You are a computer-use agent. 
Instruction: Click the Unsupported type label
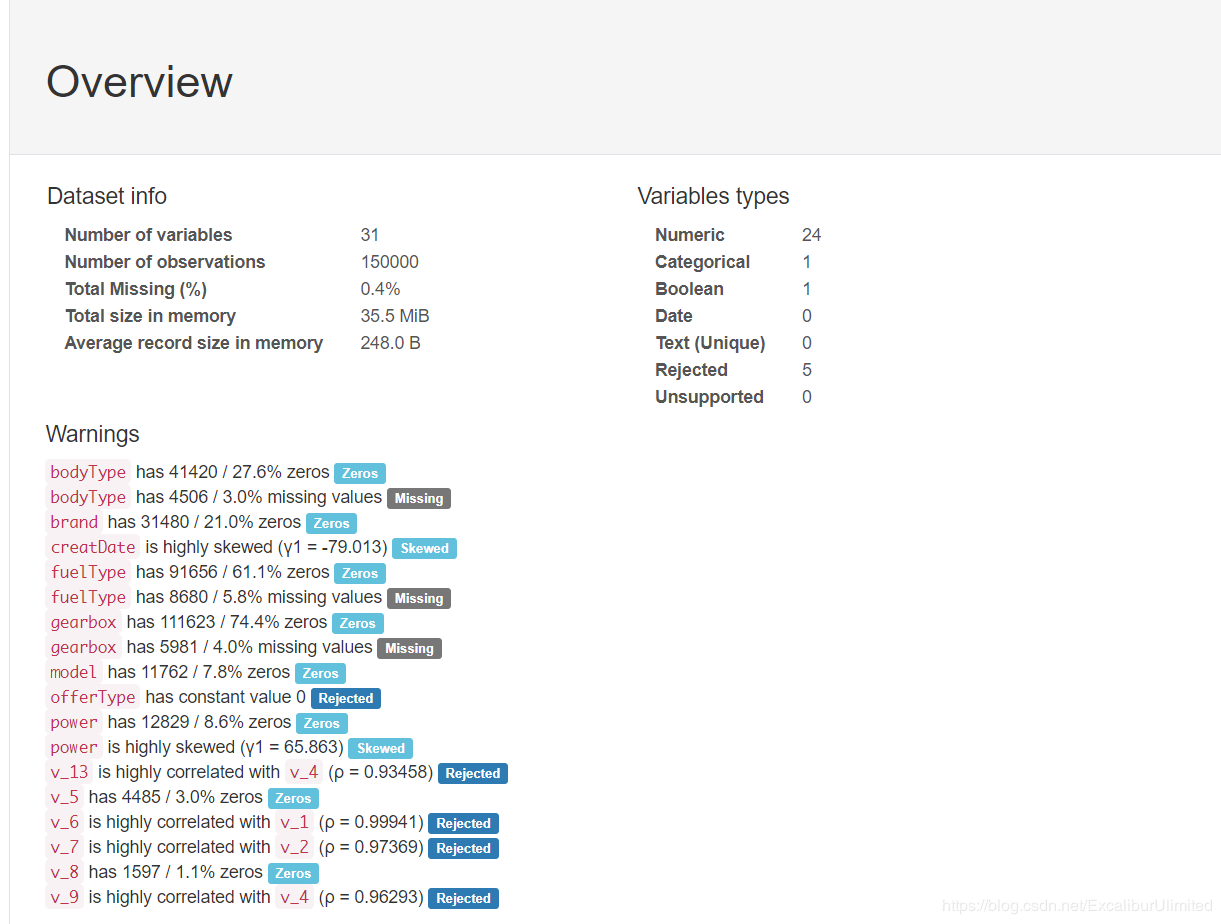click(x=709, y=397)
